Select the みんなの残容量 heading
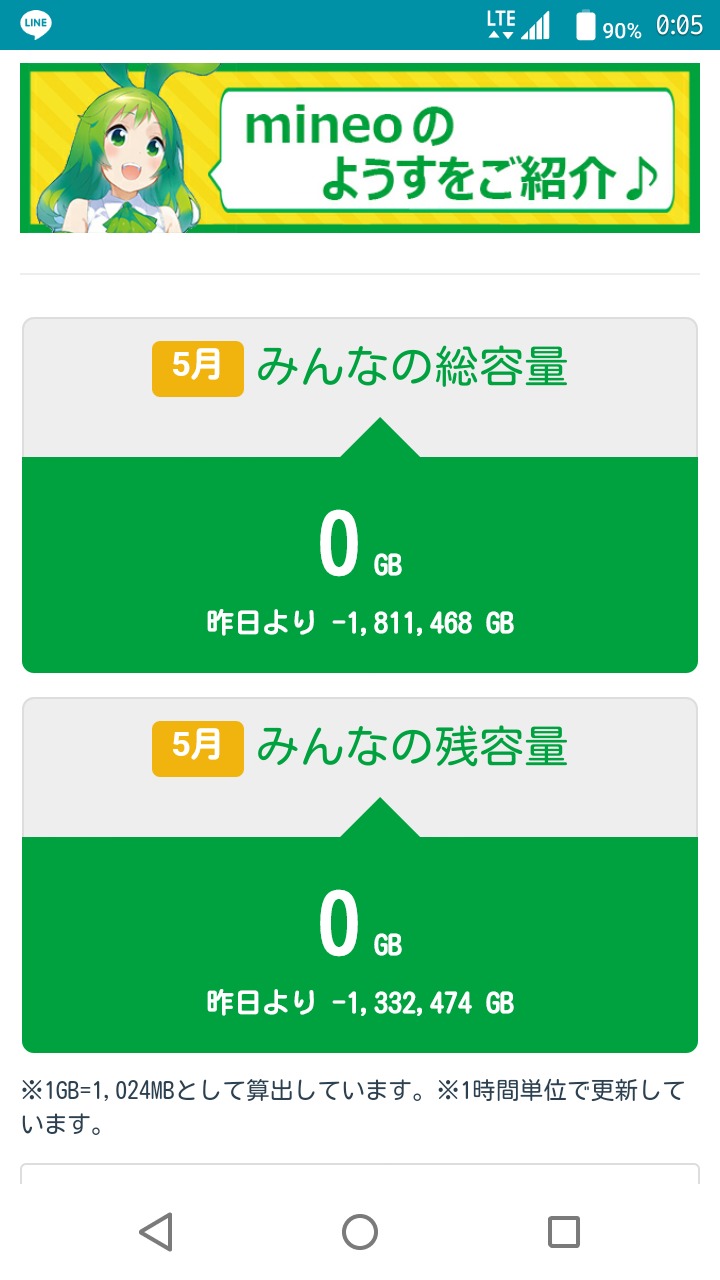 [412, 747]
